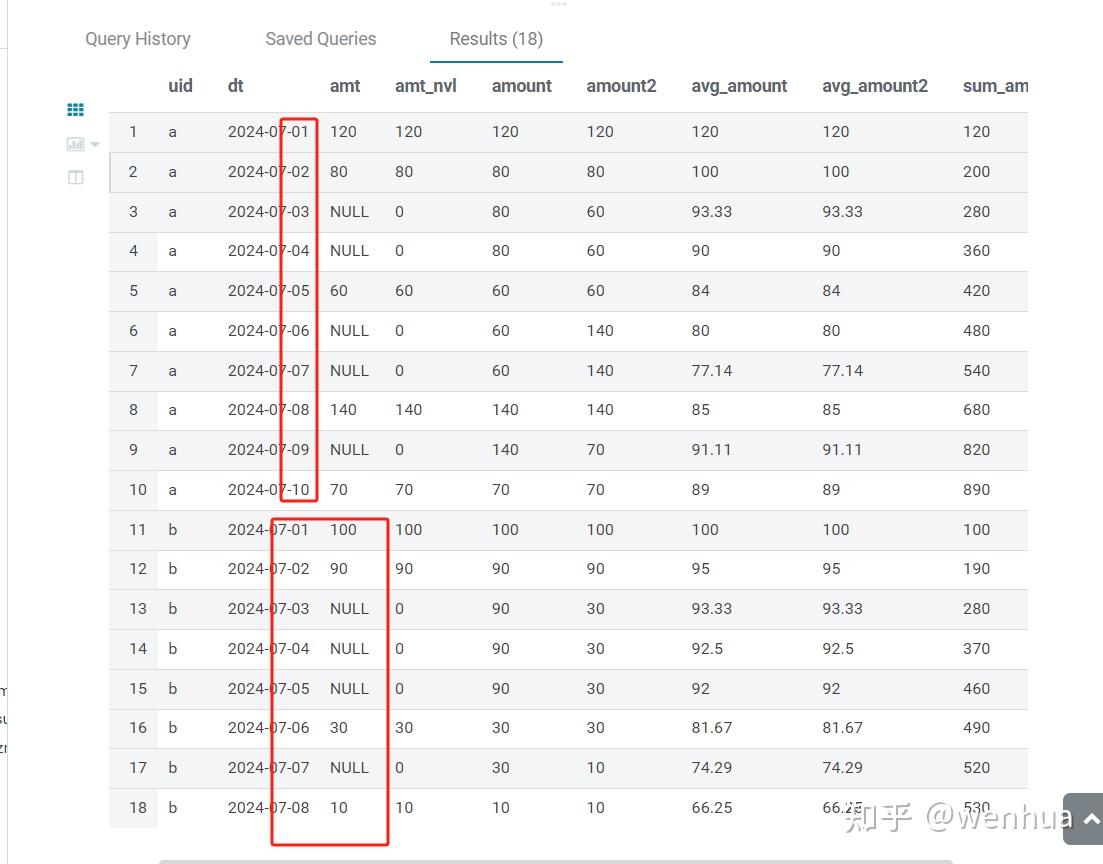Select date cell 2024-07-01 in row 1
1103x864 pixels.
pyautogui.click(x=268, y=132)
